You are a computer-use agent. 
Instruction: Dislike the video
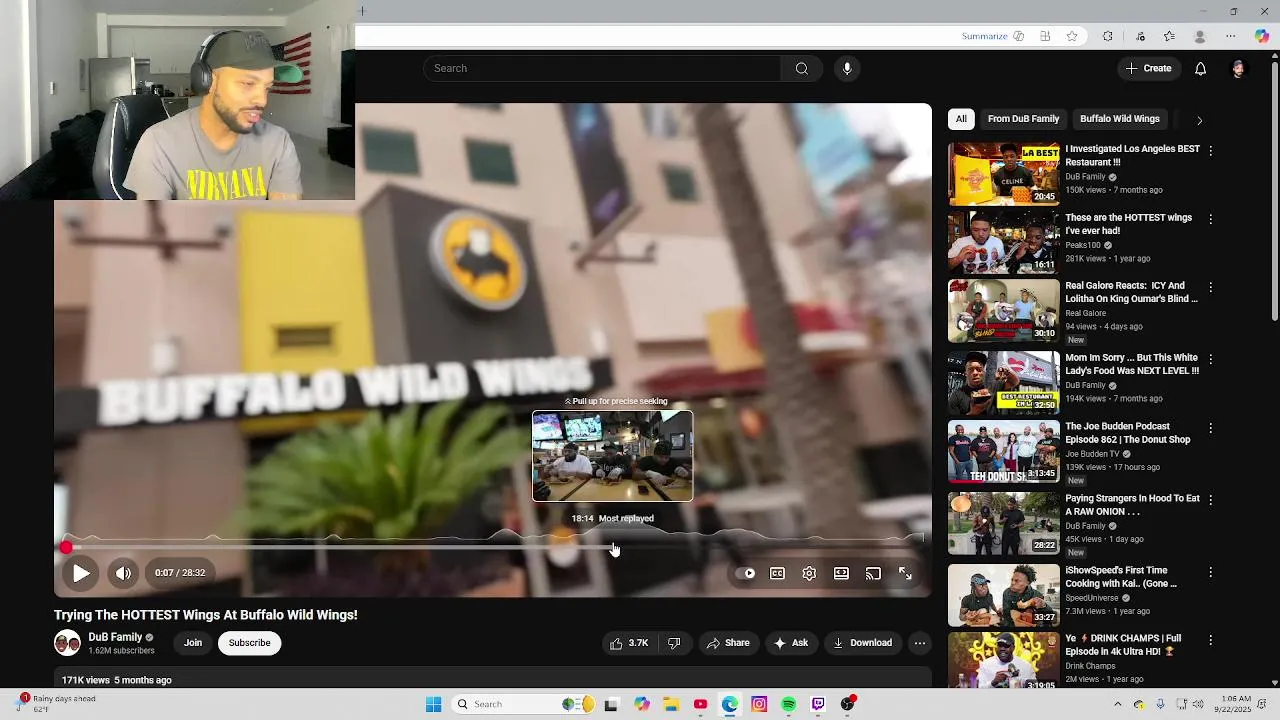tap(674, 643)
